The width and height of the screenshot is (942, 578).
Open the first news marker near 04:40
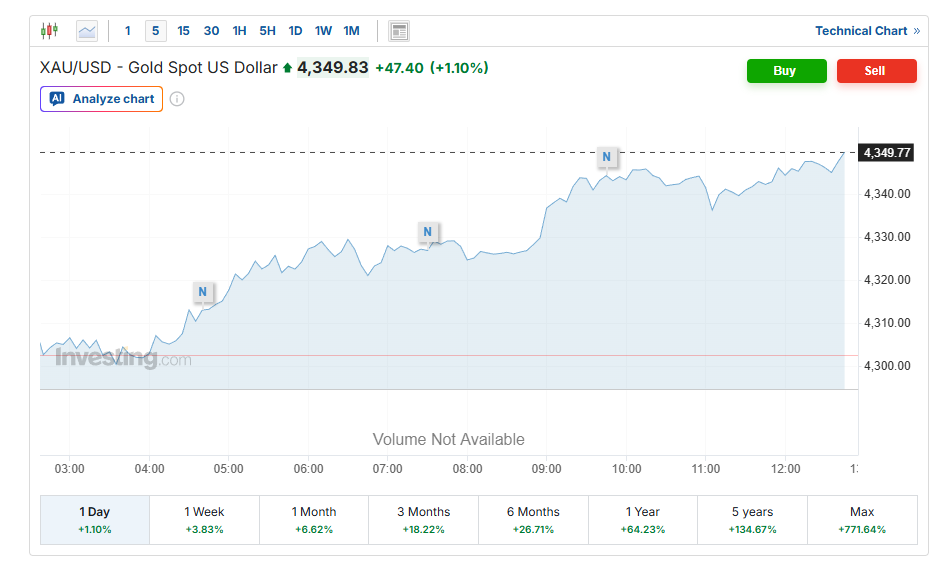[203, 292]
